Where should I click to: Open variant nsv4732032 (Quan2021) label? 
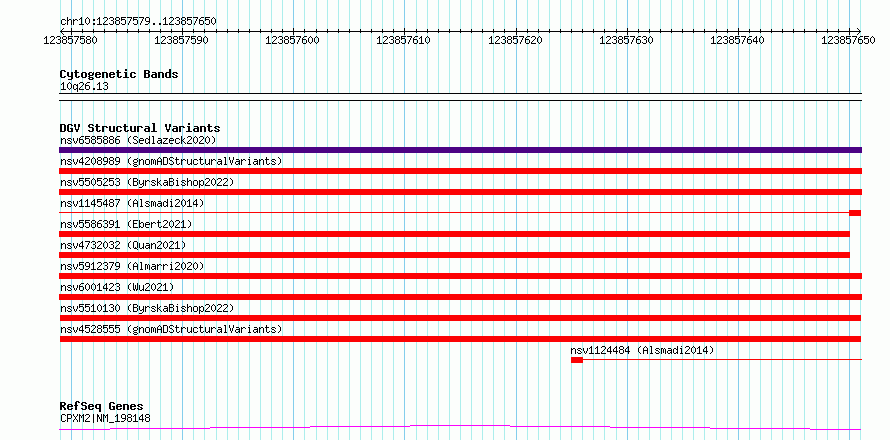tap(123, 245)
